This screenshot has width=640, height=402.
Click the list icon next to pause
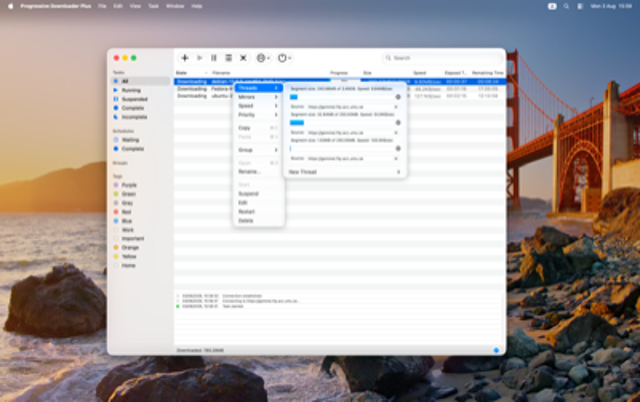click(229, 58)
